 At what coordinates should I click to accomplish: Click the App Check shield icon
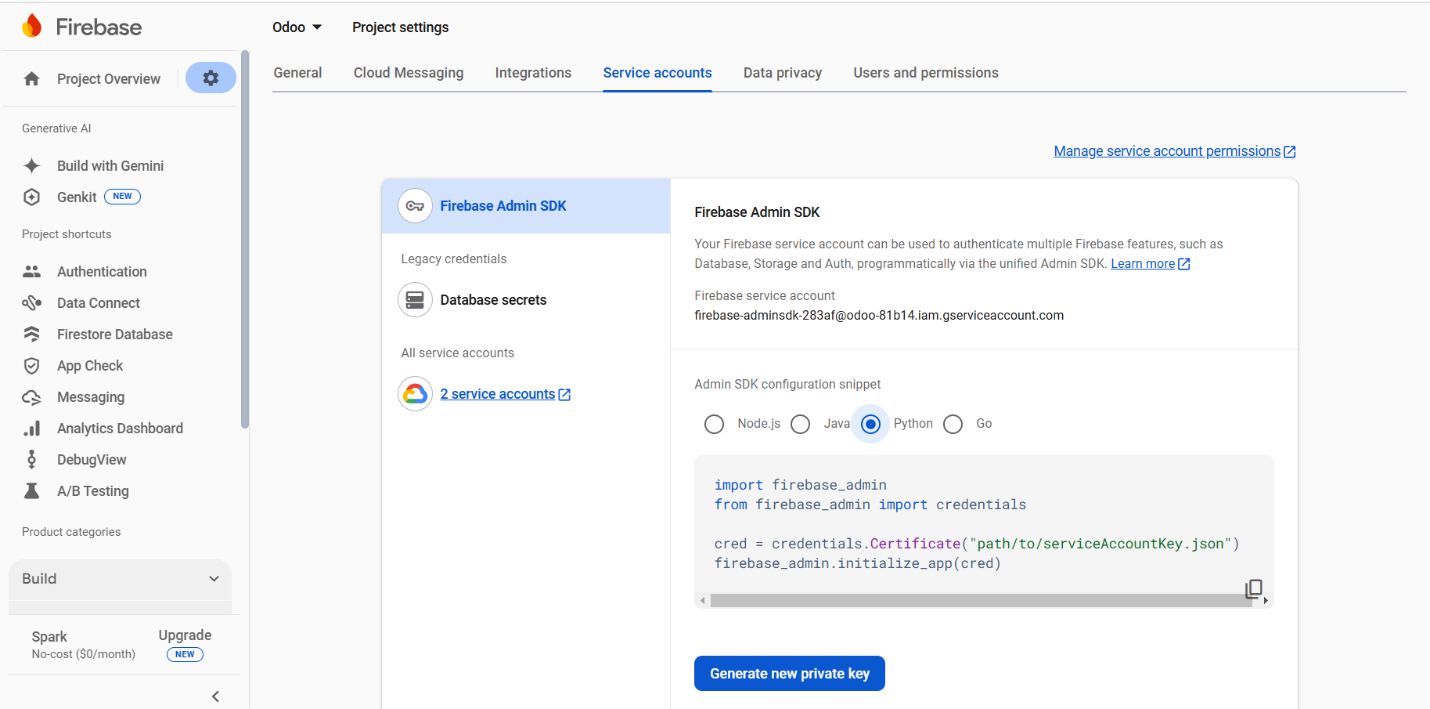click(x=32, y=366)
